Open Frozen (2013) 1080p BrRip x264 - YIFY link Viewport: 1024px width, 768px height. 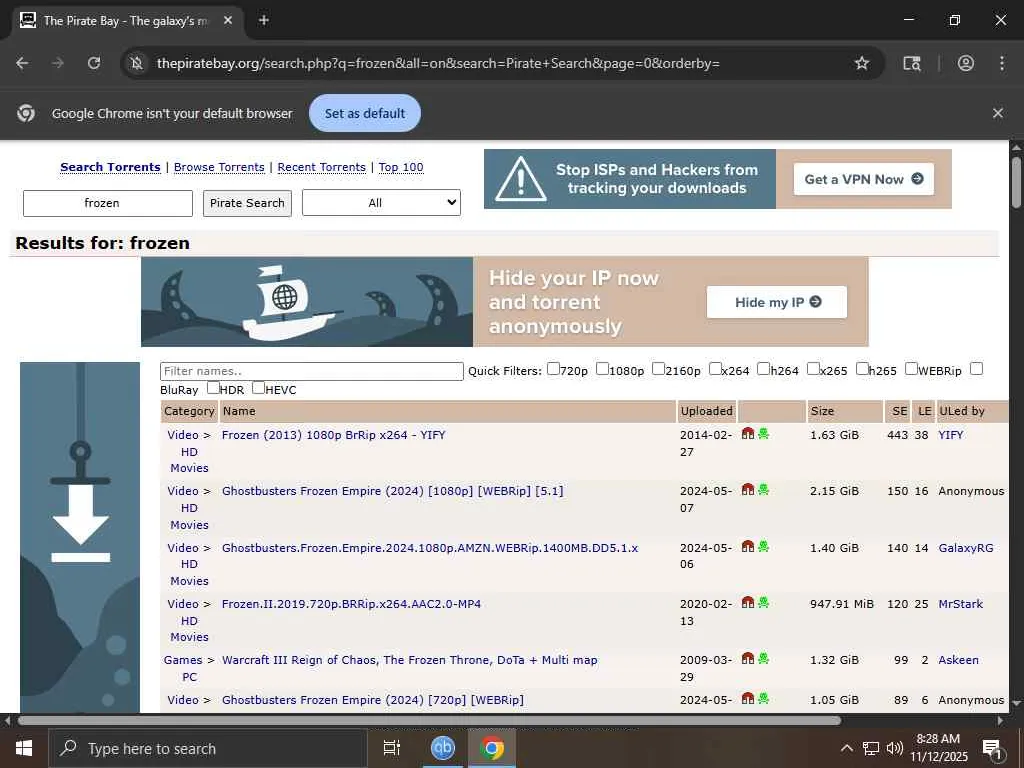[x=334, y=435]
